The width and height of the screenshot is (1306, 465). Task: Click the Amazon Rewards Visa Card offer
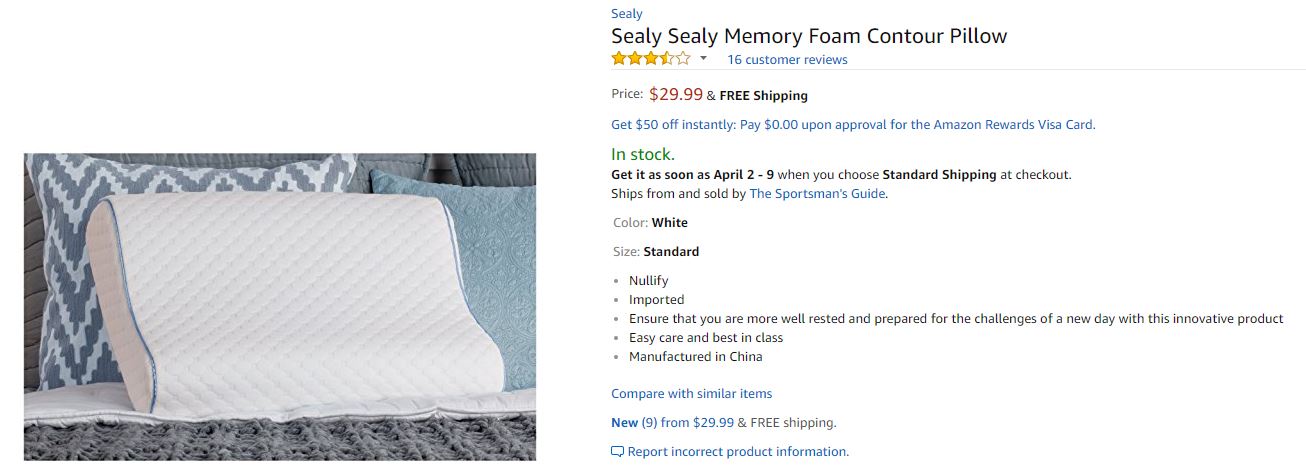click(853, 125)
